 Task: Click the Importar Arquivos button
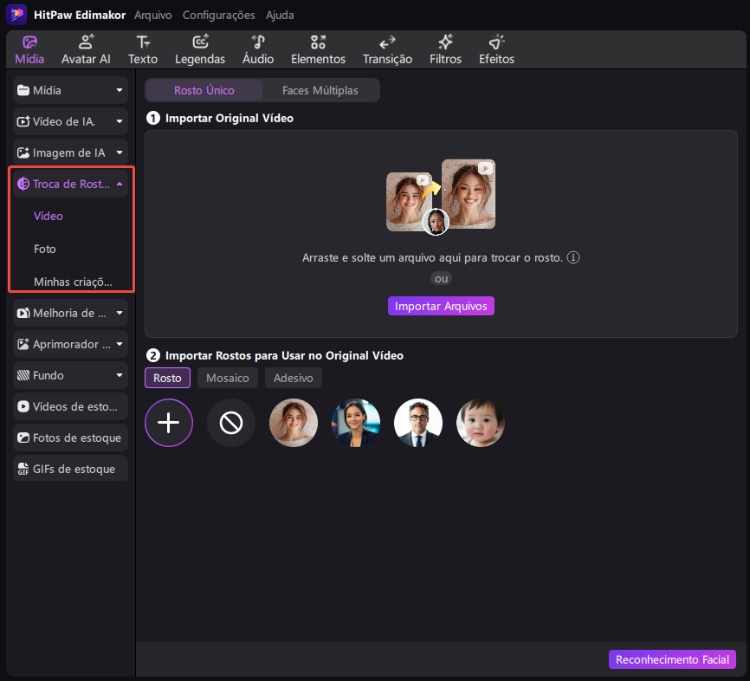(x=441, y=306)
